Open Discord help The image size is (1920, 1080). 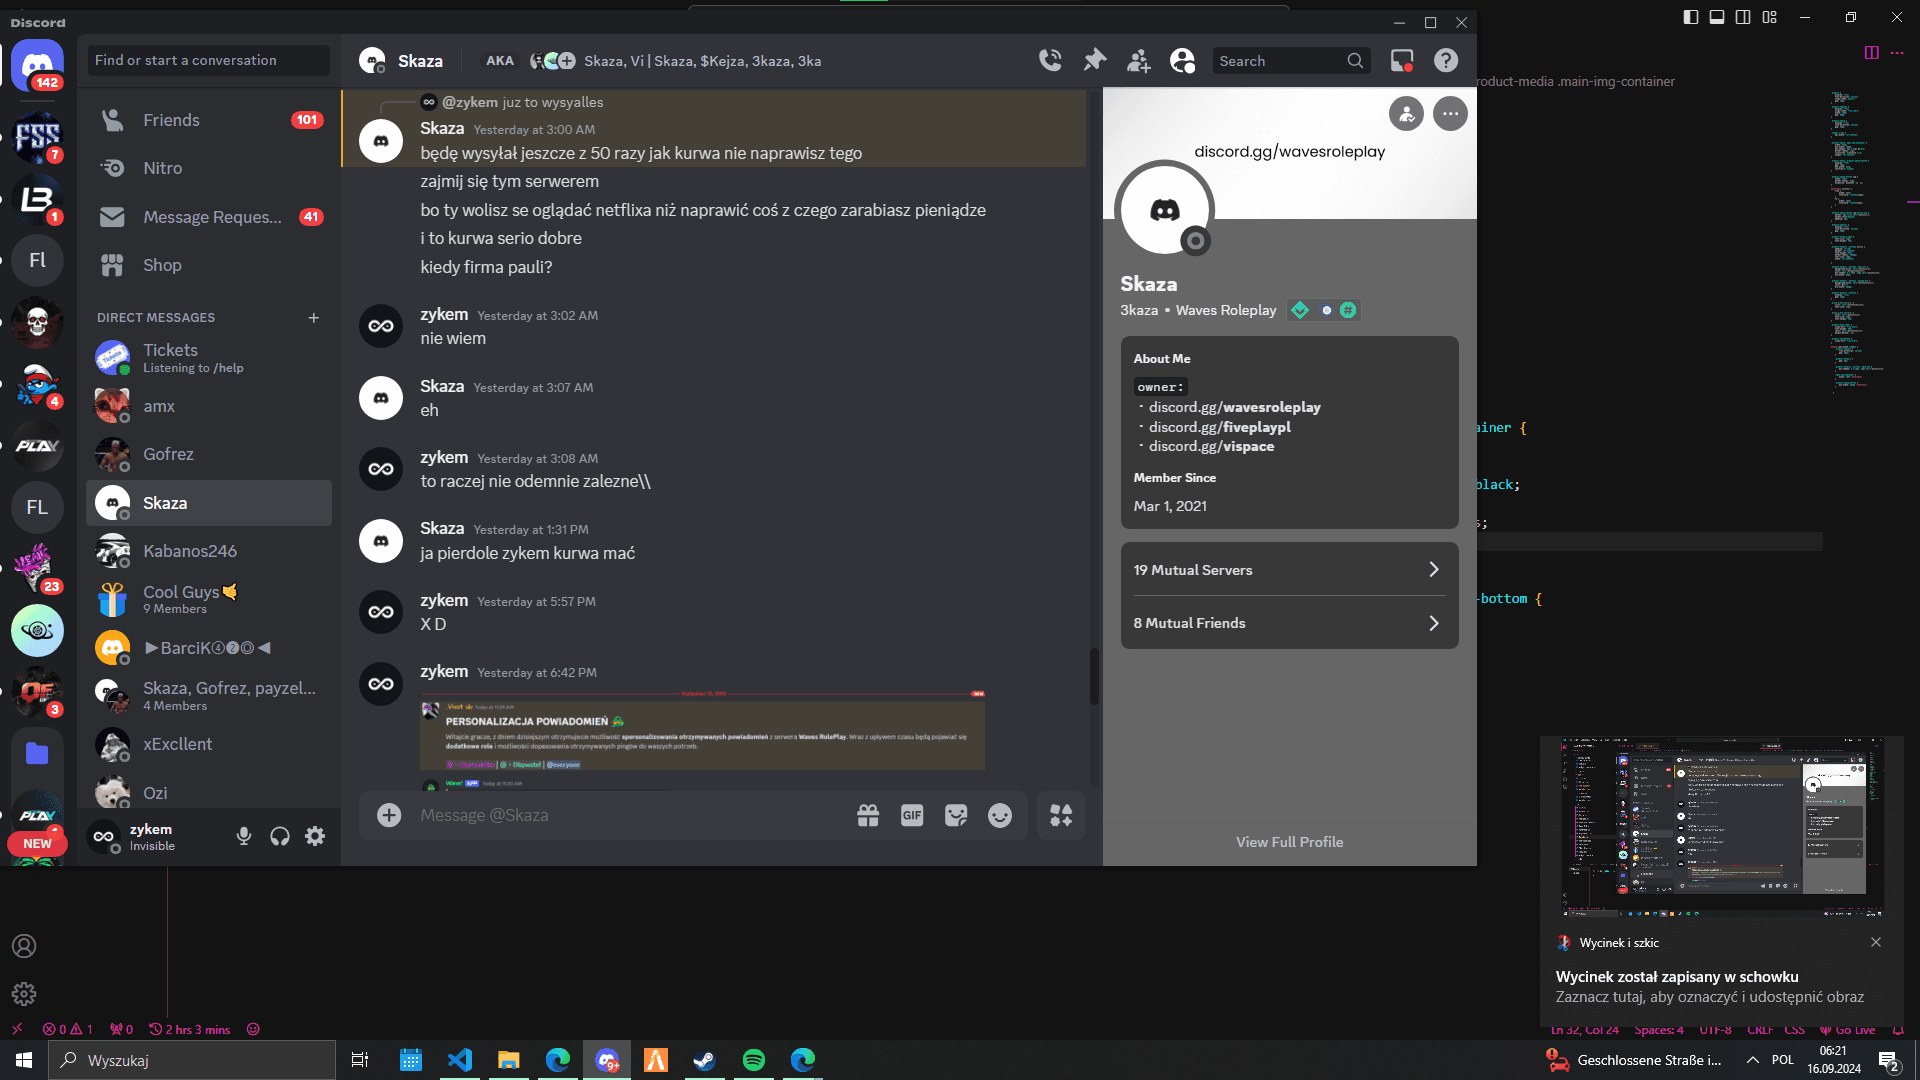tap(1446, 61)
